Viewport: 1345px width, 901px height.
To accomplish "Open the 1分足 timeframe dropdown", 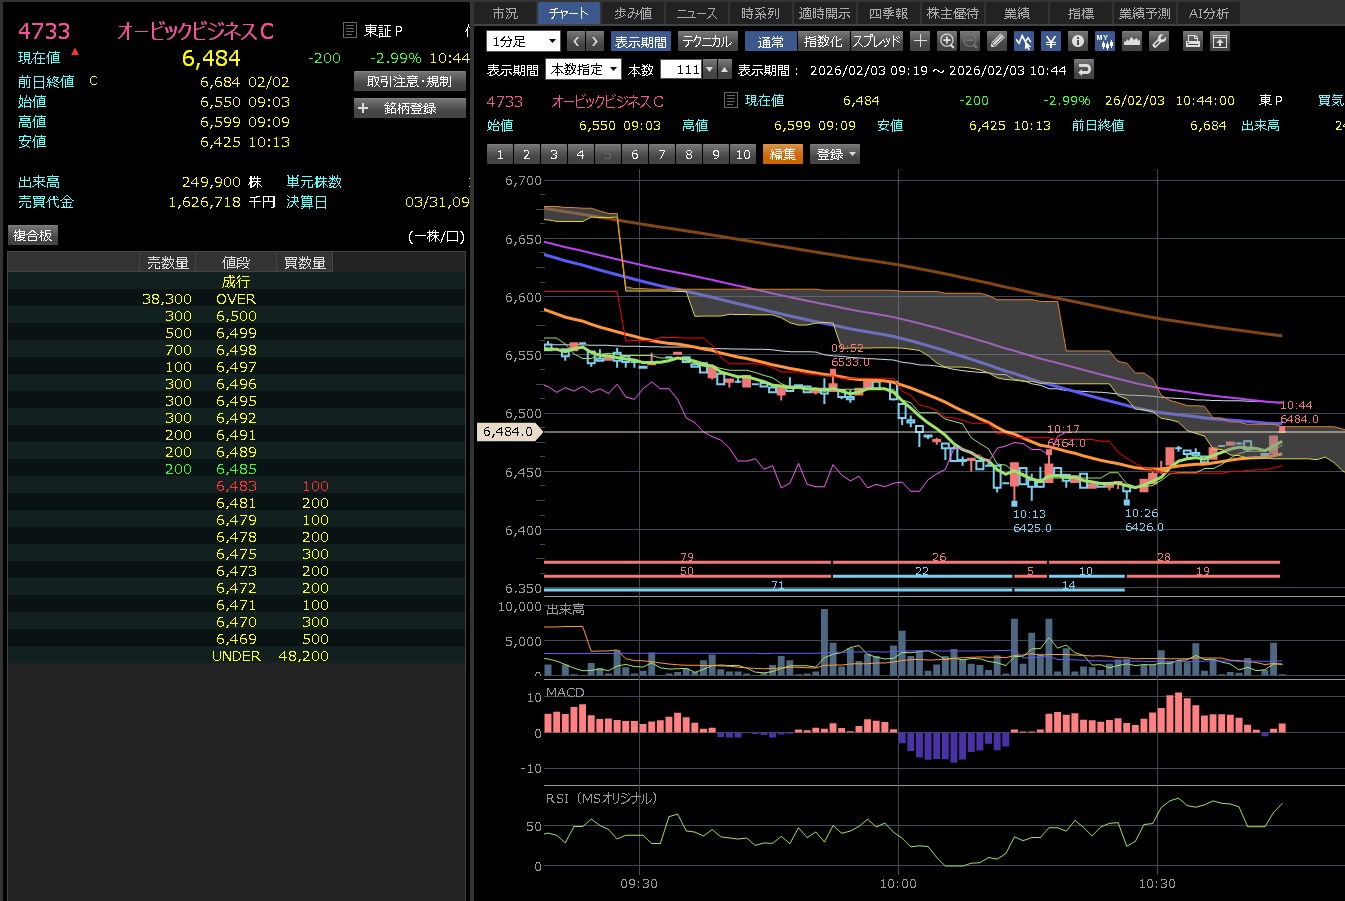I will tap(523, 41).
